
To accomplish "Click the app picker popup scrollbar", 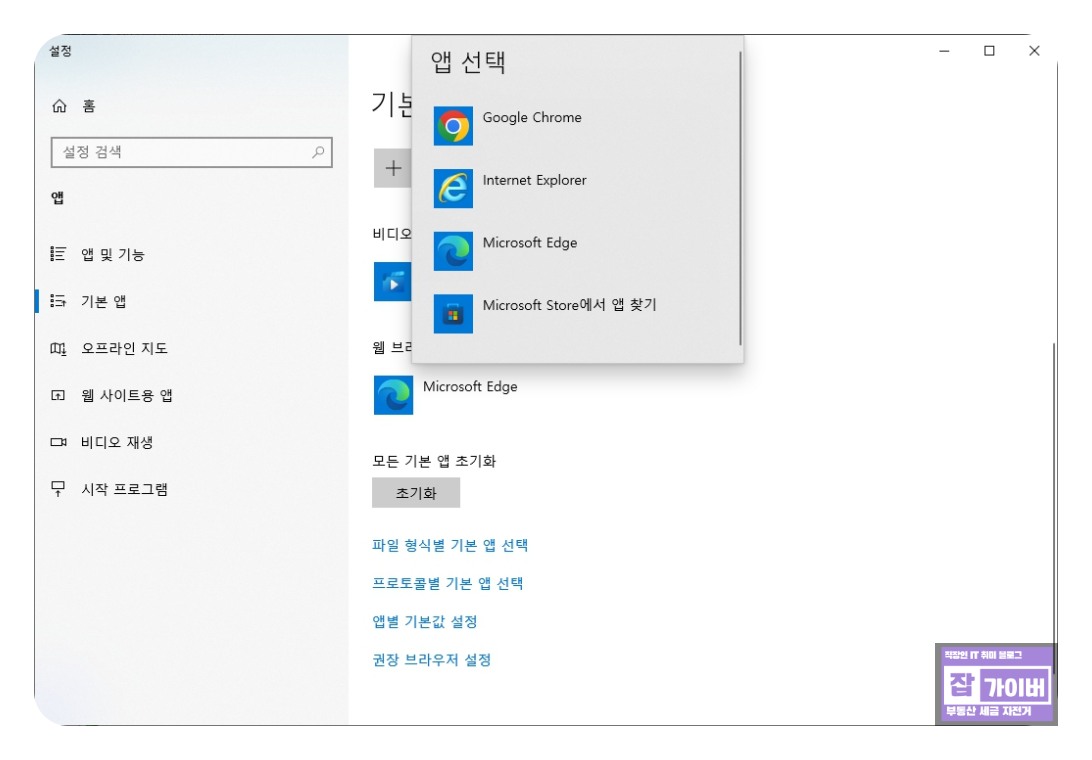I will 740,199.
